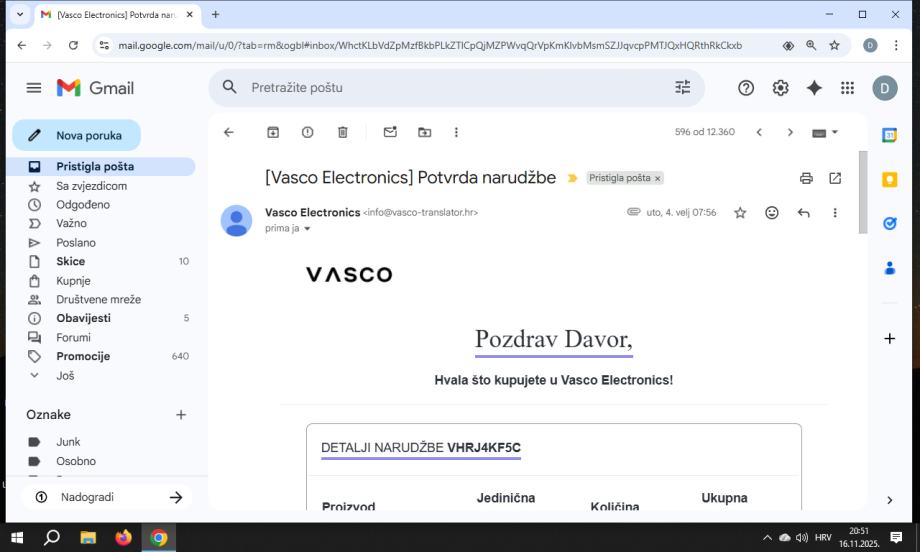Collapse side panel chevron at bottom right
Screen dimensions: 920x552
[889, 500]
